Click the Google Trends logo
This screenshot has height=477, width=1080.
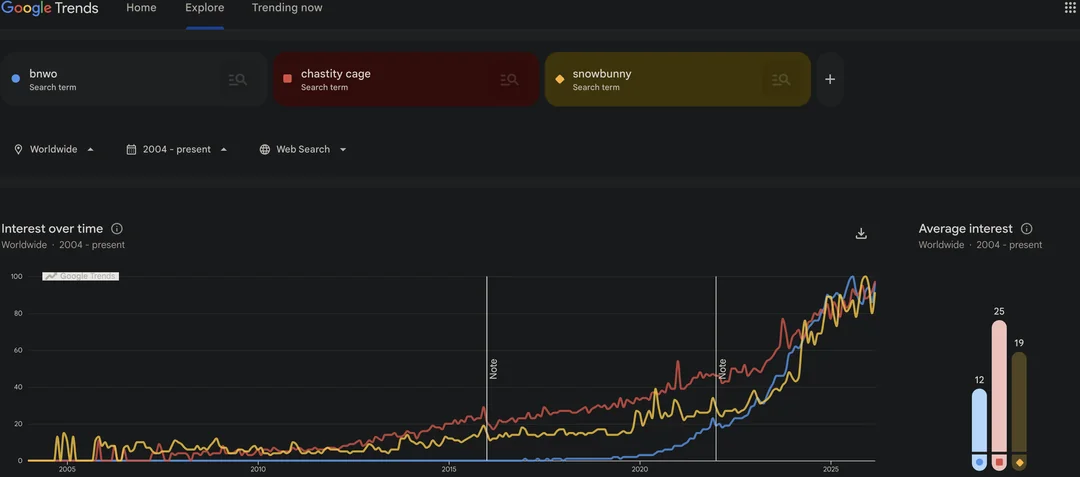(x=50, y=8)
